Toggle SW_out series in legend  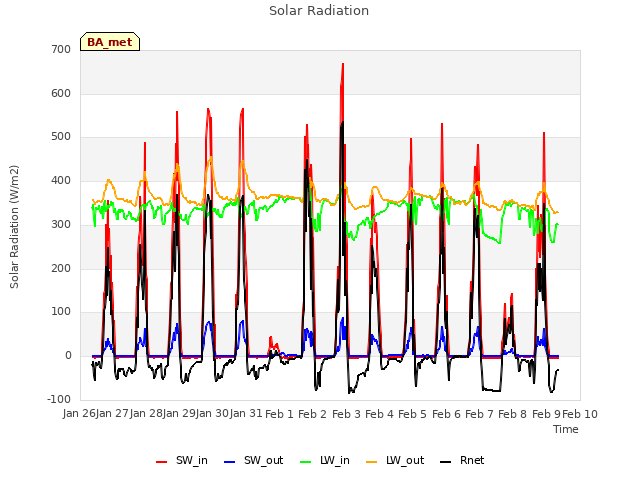point(253,461)
